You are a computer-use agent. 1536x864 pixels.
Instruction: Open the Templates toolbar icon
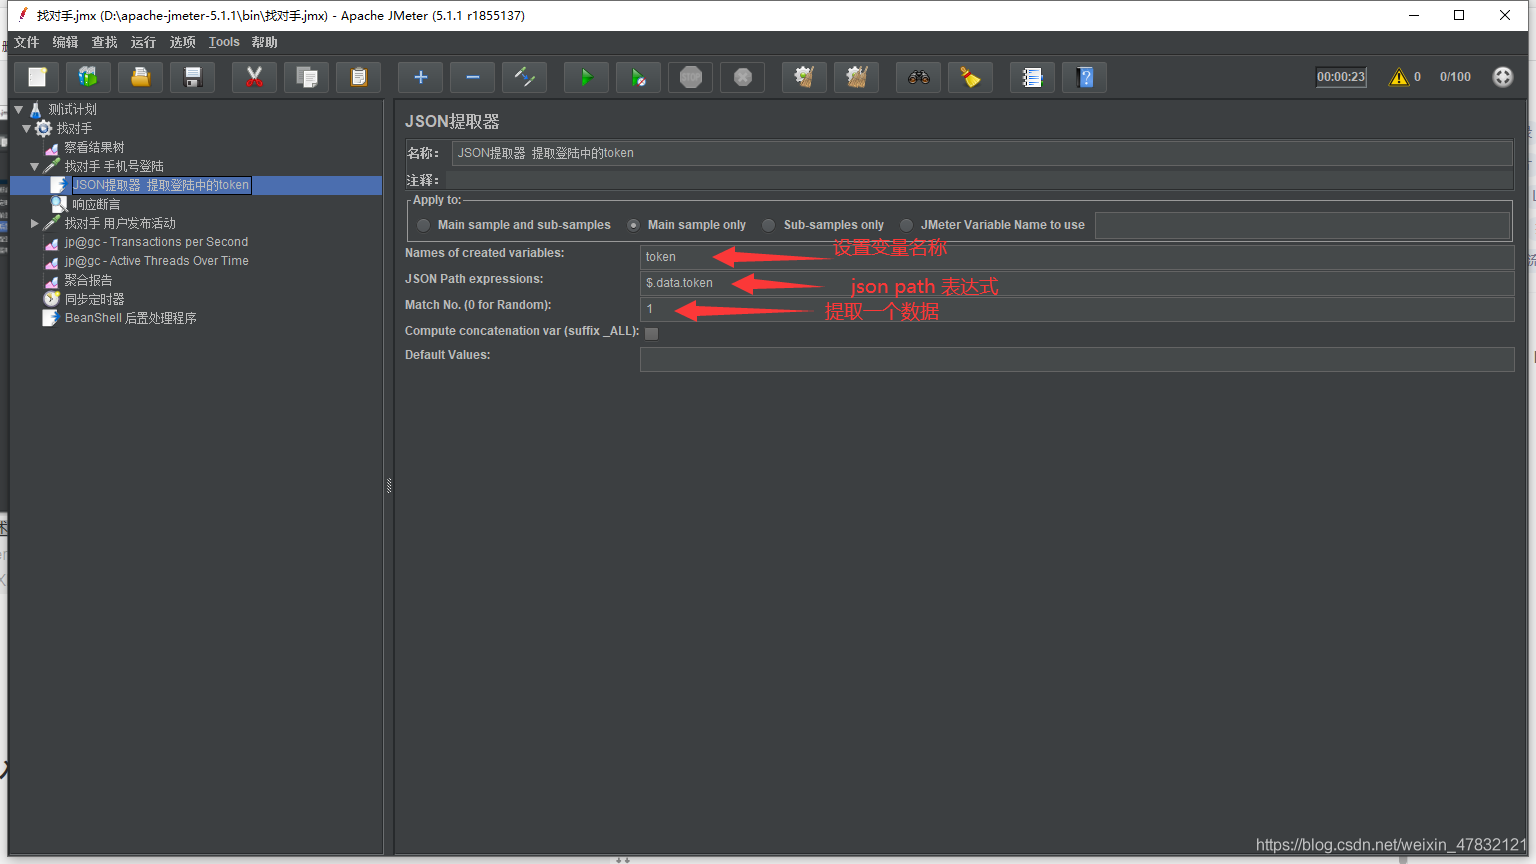(x=89, y=77)
